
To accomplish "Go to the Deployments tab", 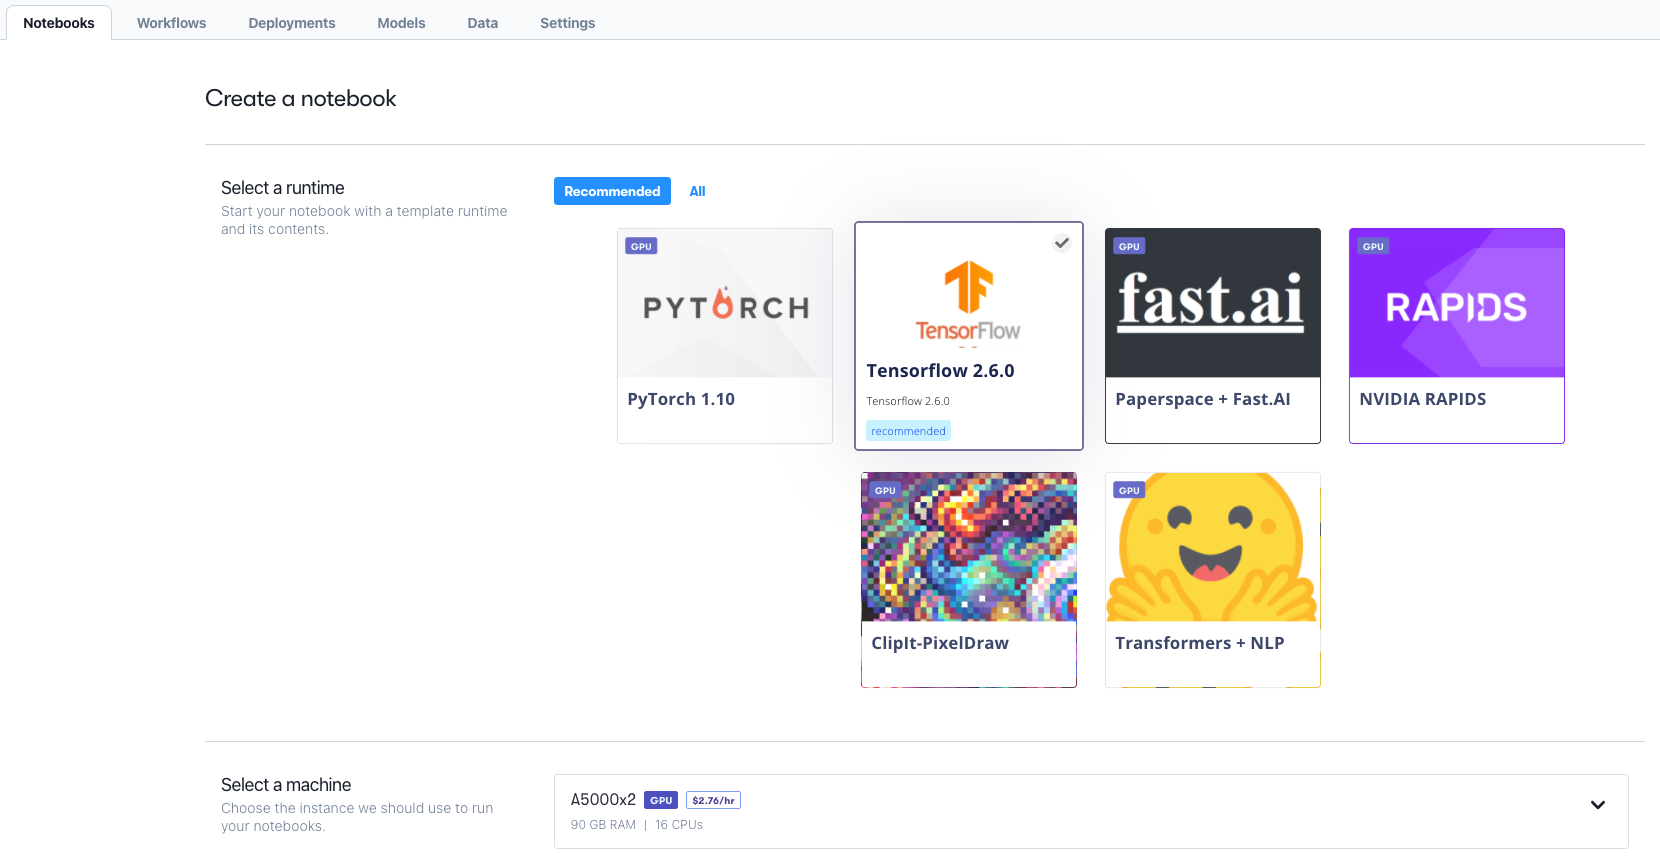I will [292, 23].
